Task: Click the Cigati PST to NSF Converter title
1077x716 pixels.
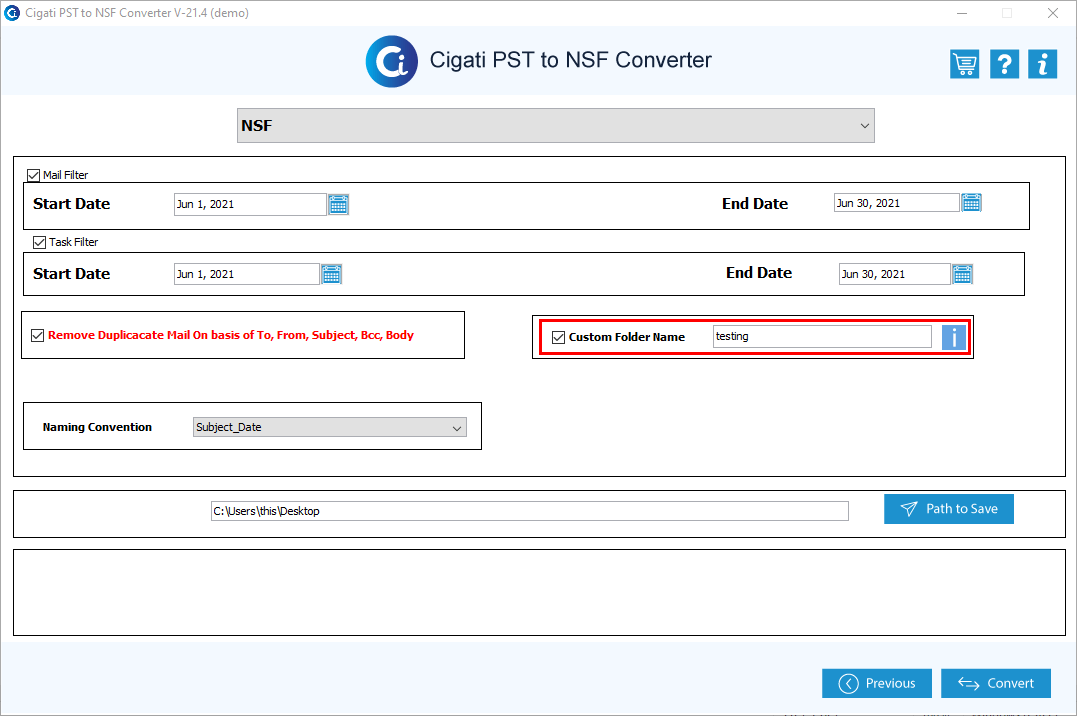Action: tap(570, 60)
